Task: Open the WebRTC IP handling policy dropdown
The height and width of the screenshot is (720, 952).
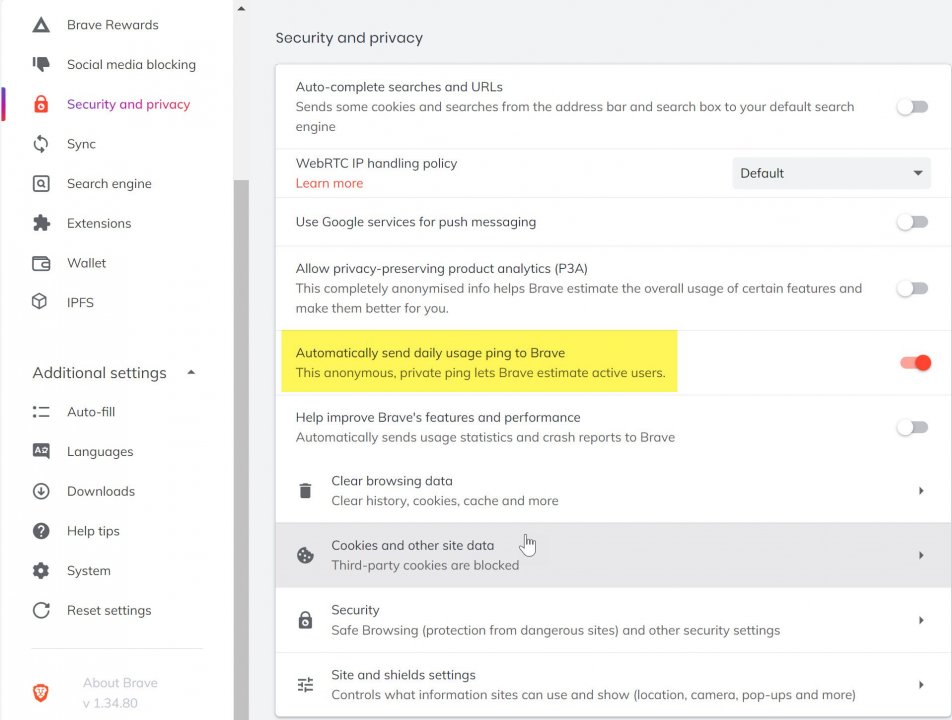Action: pyautogui.click(x=831, y=173)
